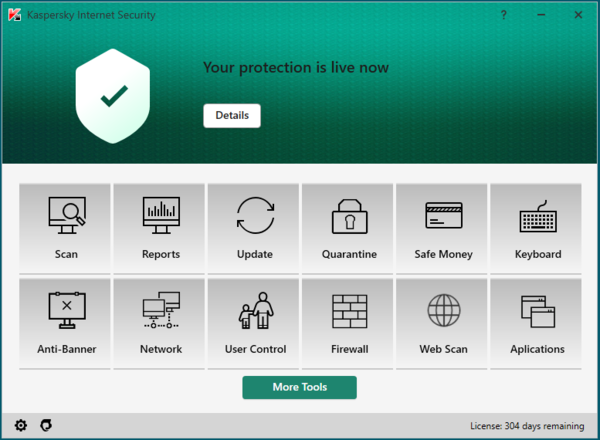Close the Kaspersky window
Viewport: 600px width, 440px height.
coord(578,15)
